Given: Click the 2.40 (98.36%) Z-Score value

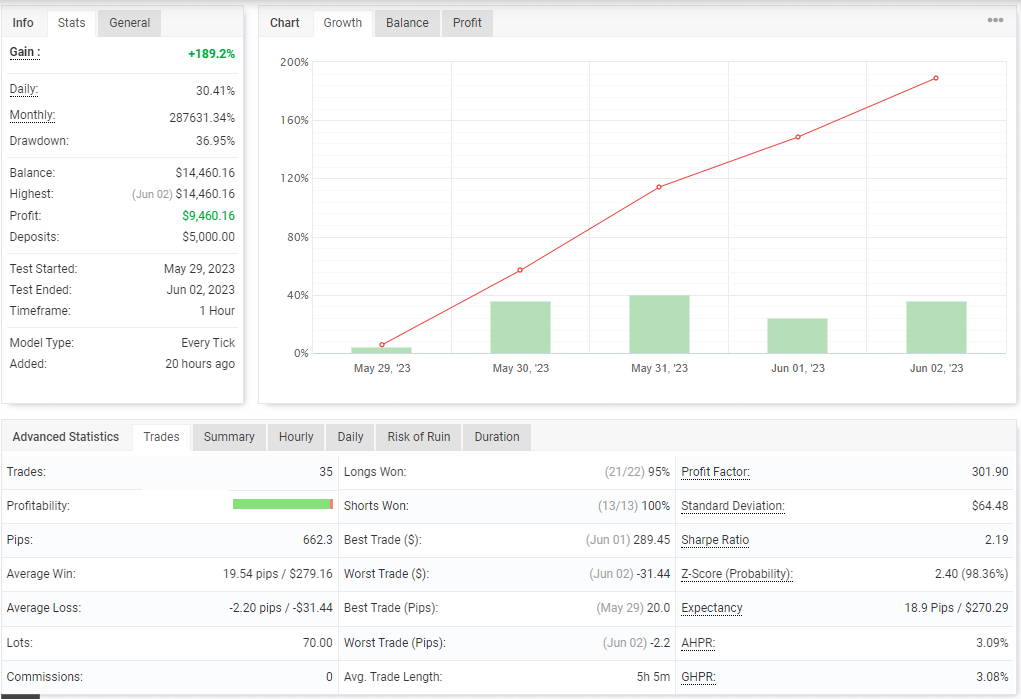Looking at the screenshot, I should 972,574.
